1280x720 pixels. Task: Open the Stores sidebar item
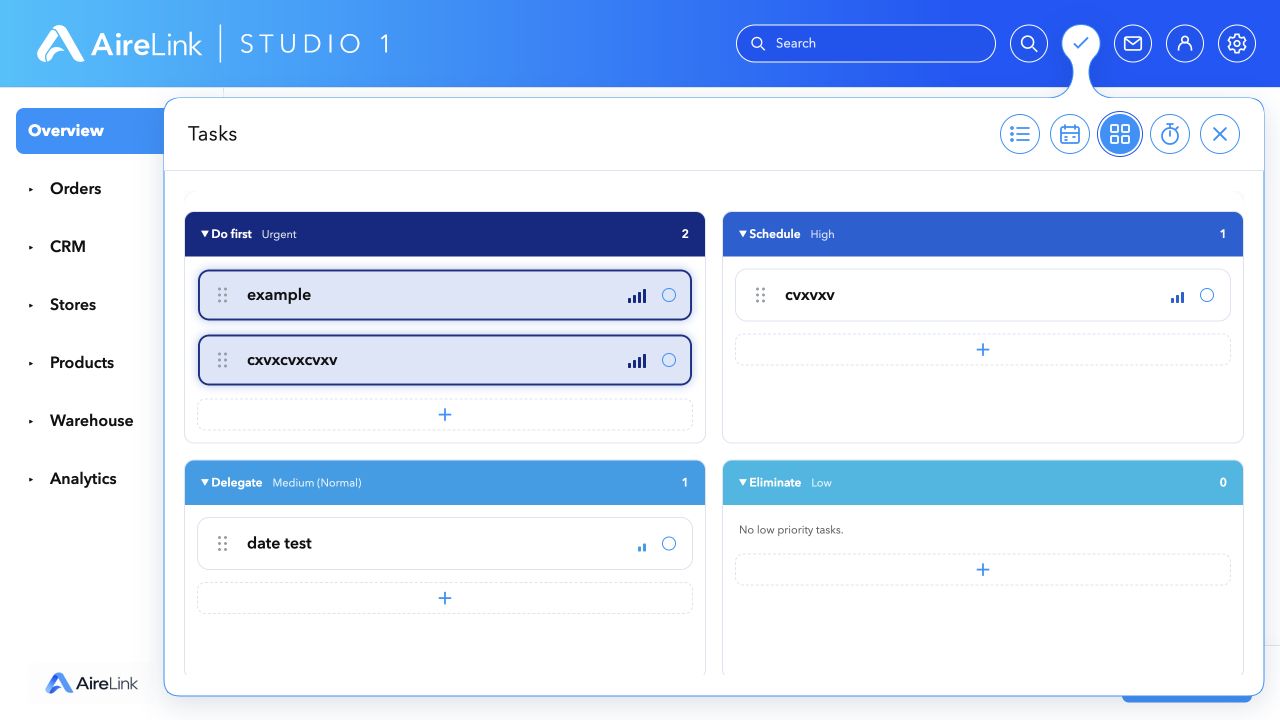(73, 305)
